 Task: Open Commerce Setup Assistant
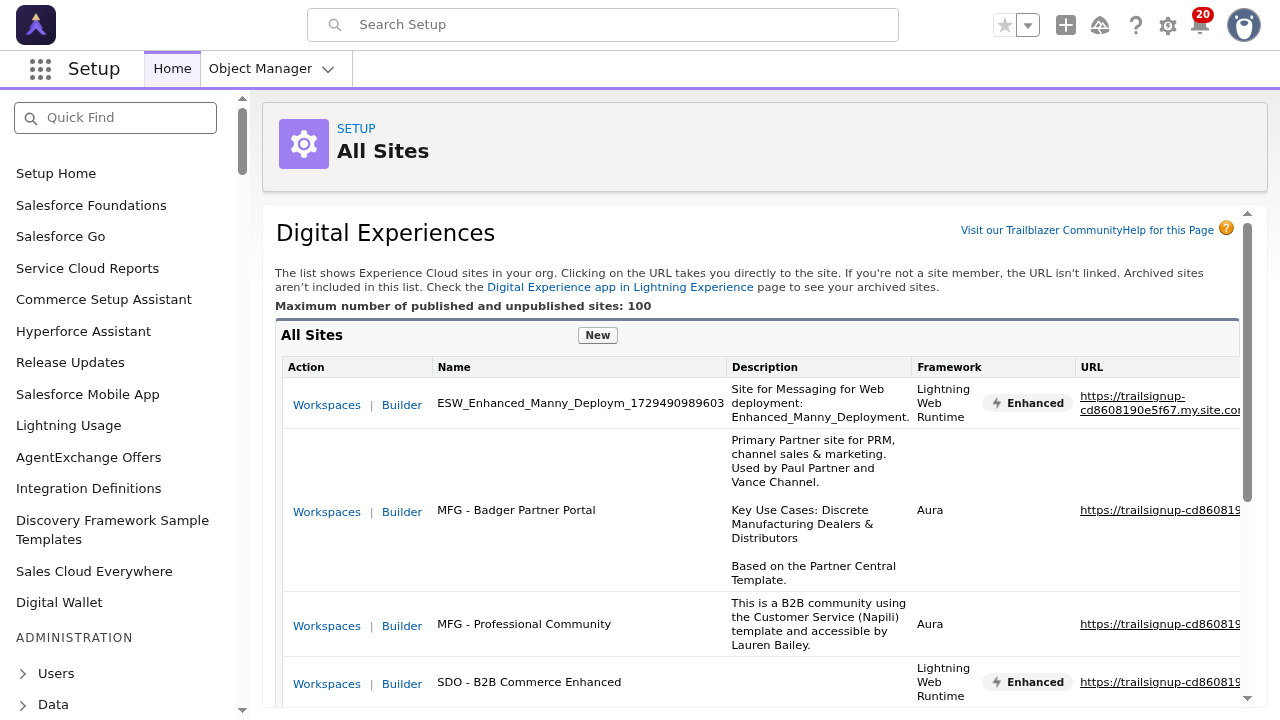(104, 300)
